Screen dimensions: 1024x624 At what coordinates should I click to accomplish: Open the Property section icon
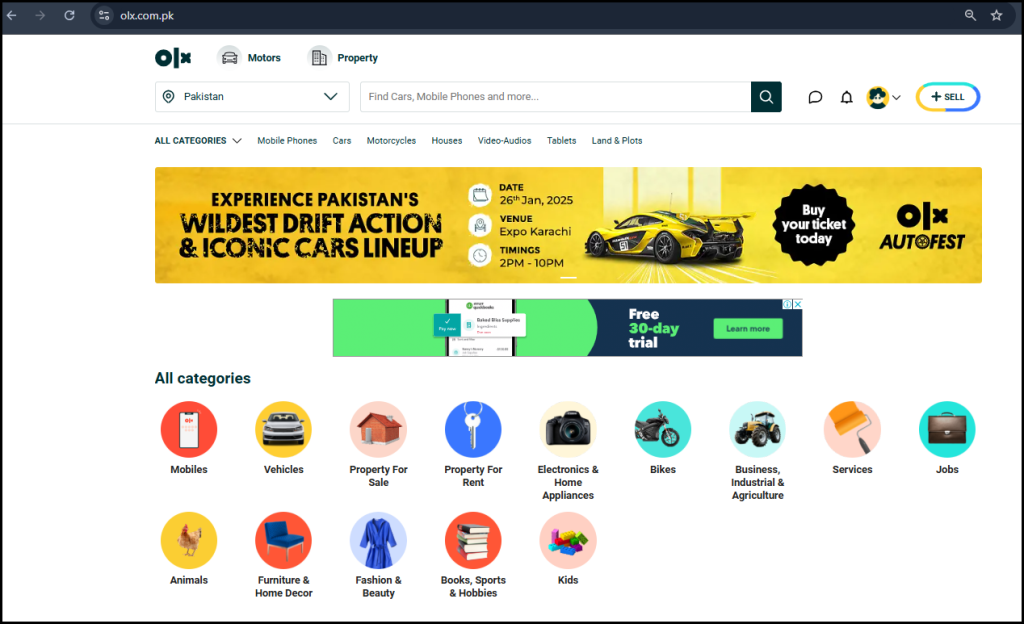point(320,57)
